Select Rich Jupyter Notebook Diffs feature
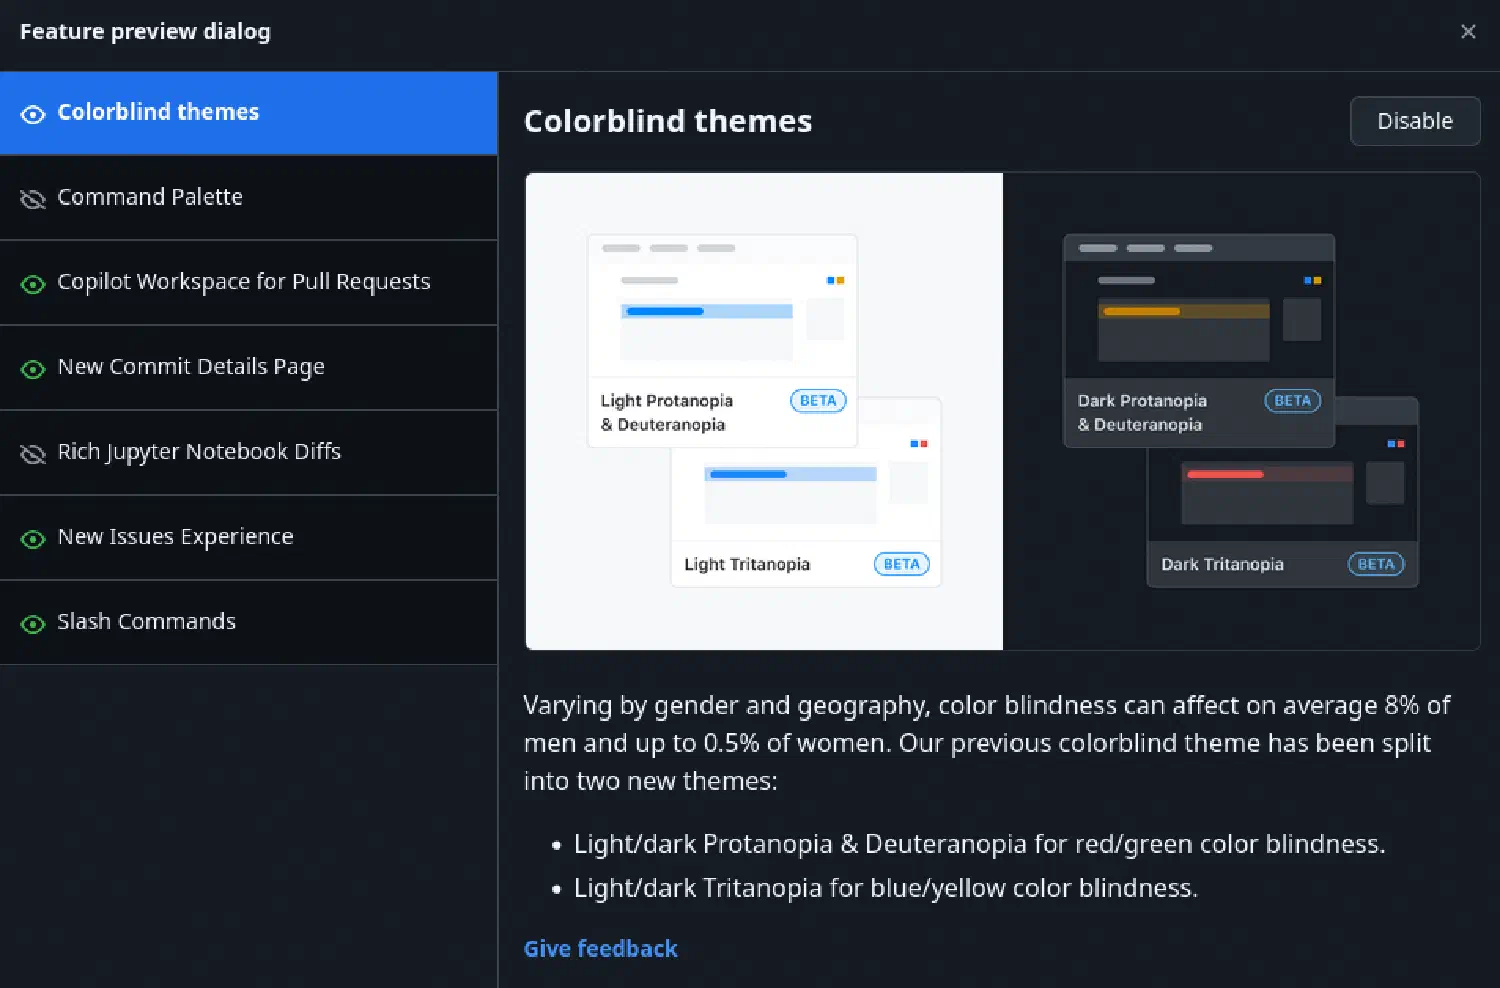The width and height of the screenshot is (1500, 988). click(x=199, y=453)
